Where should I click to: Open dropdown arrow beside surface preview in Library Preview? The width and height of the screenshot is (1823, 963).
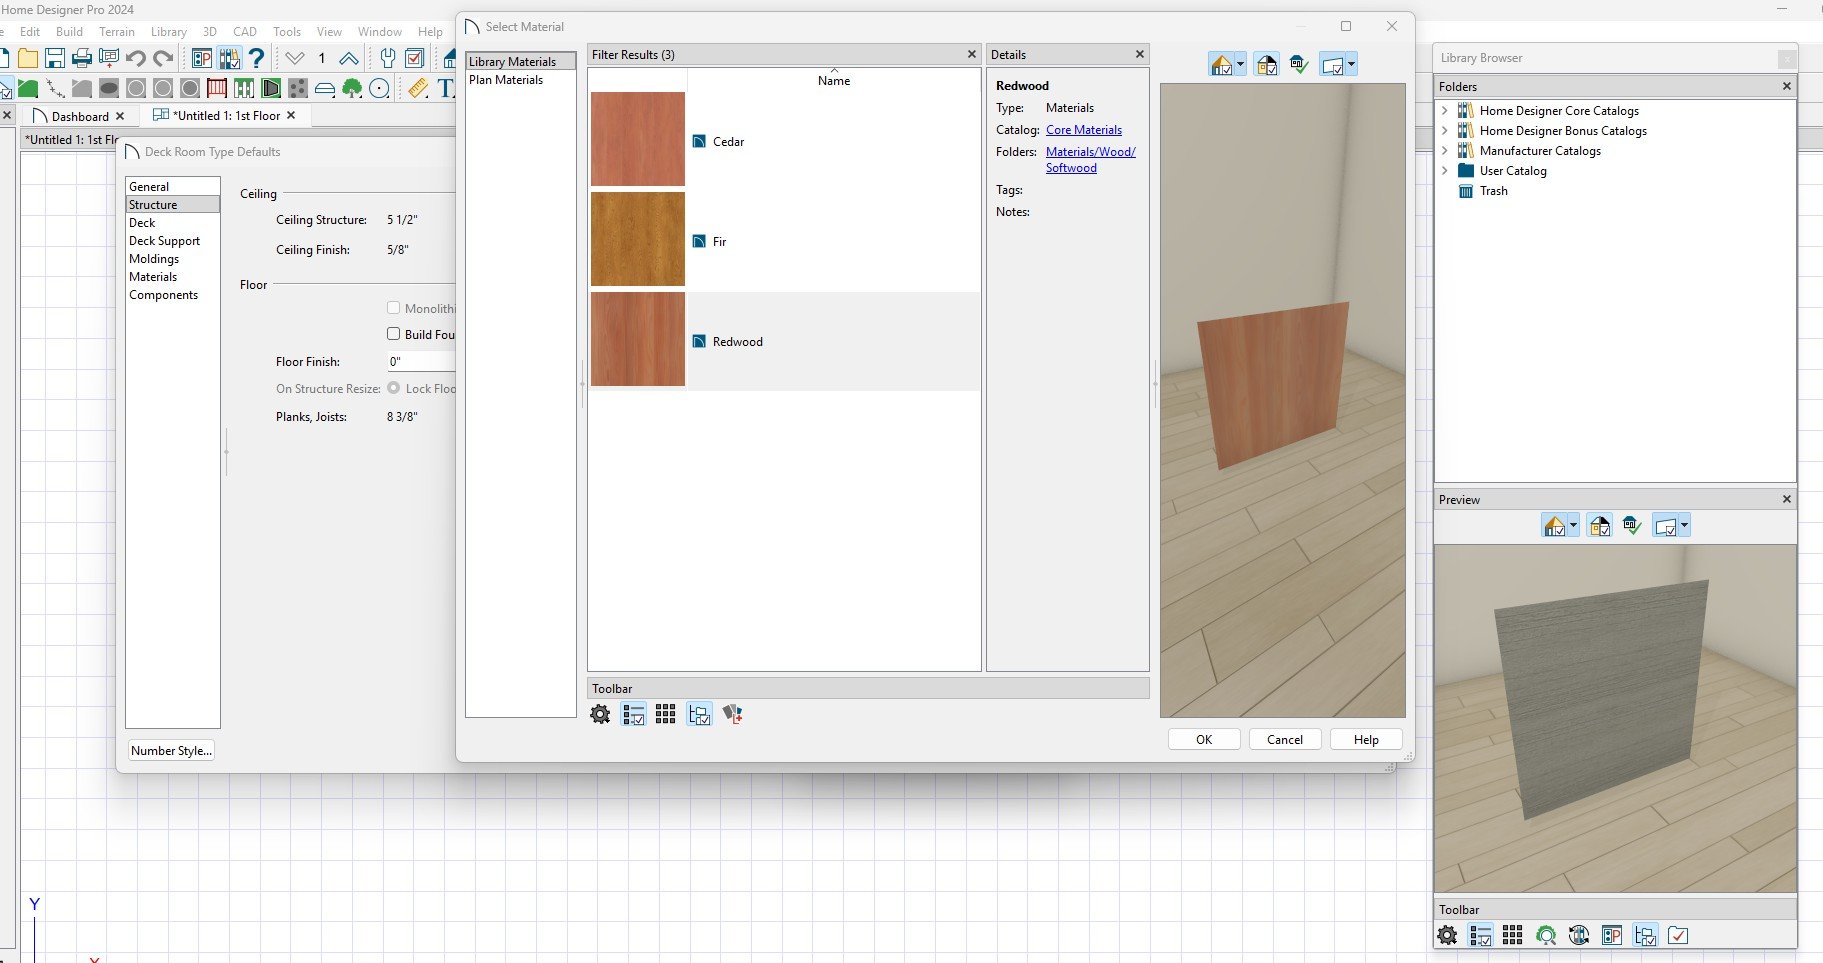(1684, 526)
